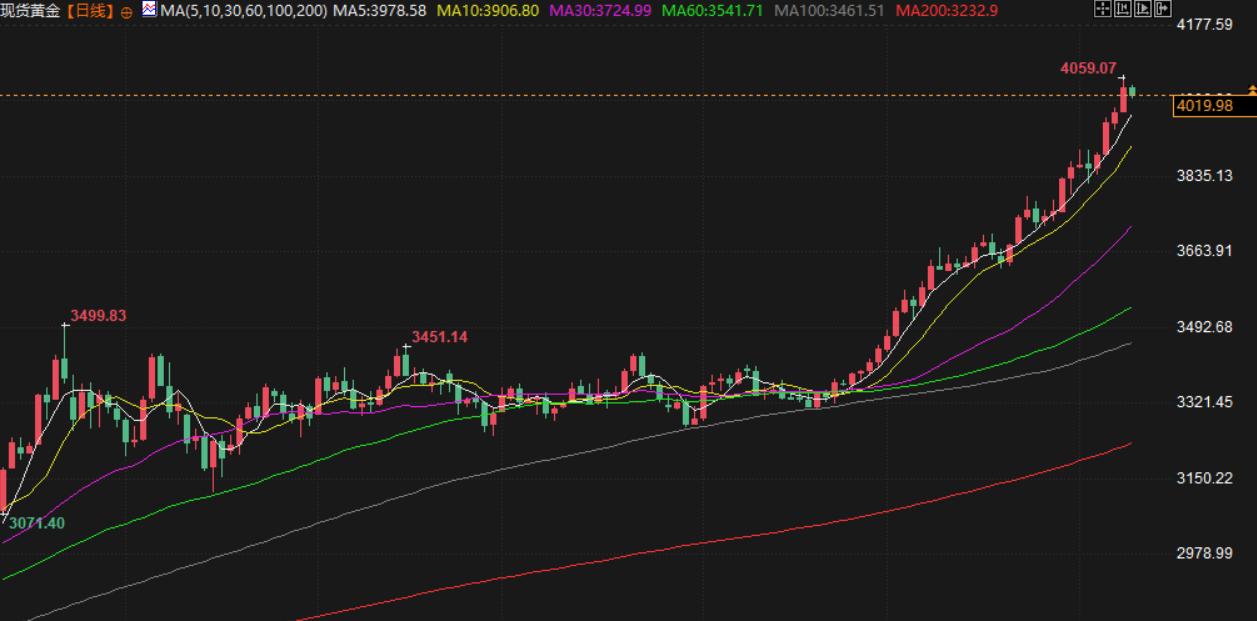Select the green MA60:3541.71 label

[x=714, y=11]
